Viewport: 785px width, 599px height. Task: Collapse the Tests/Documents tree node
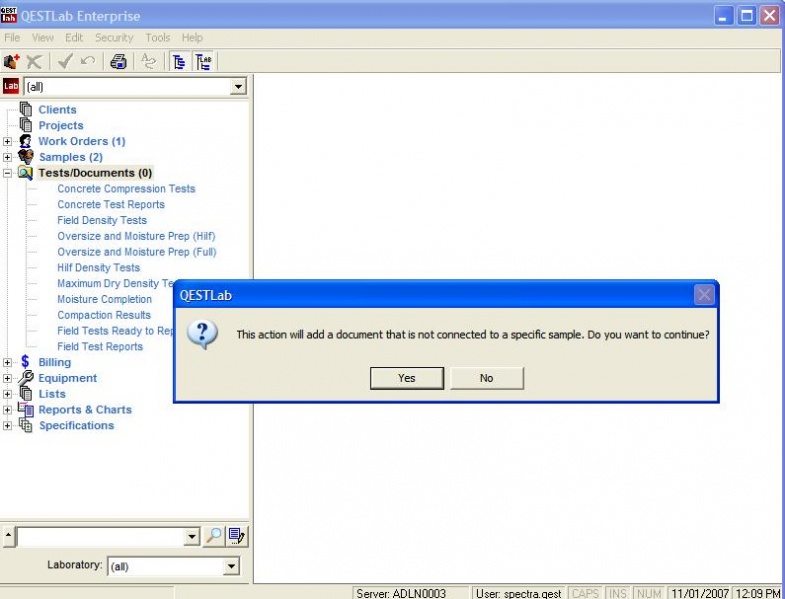click(8, 173)
